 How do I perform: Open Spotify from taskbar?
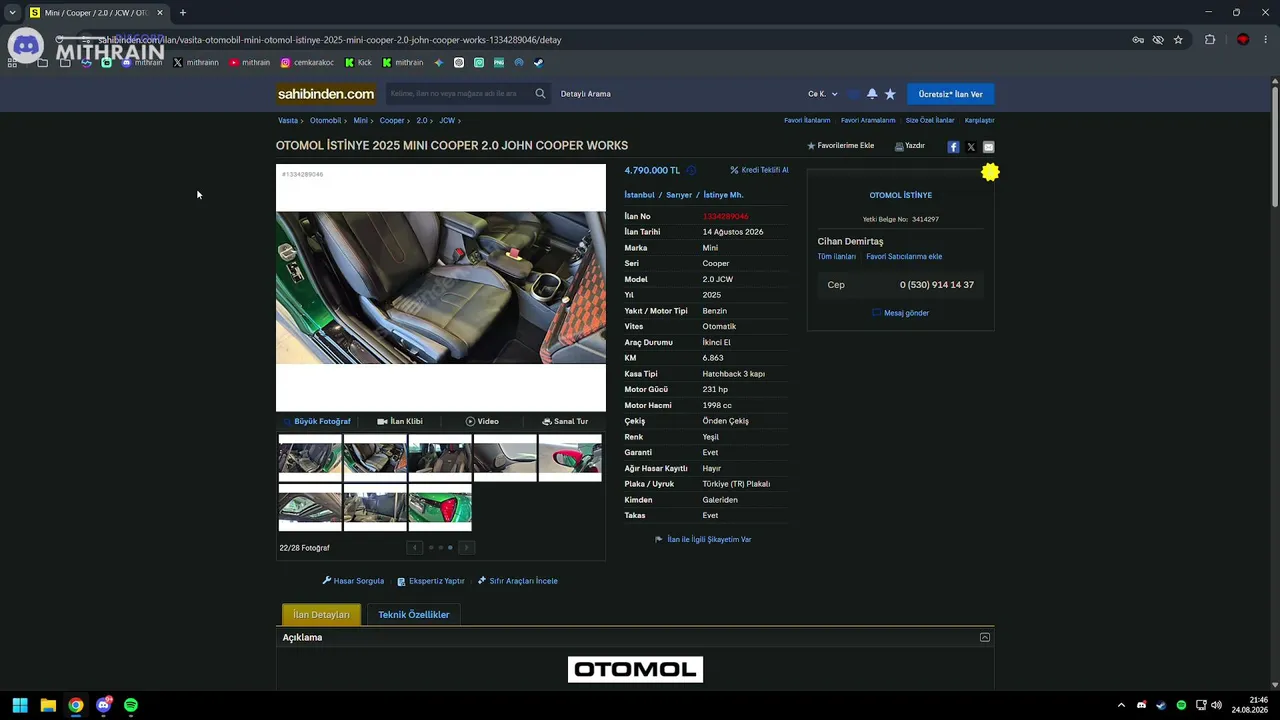click(x=131, y=705)
